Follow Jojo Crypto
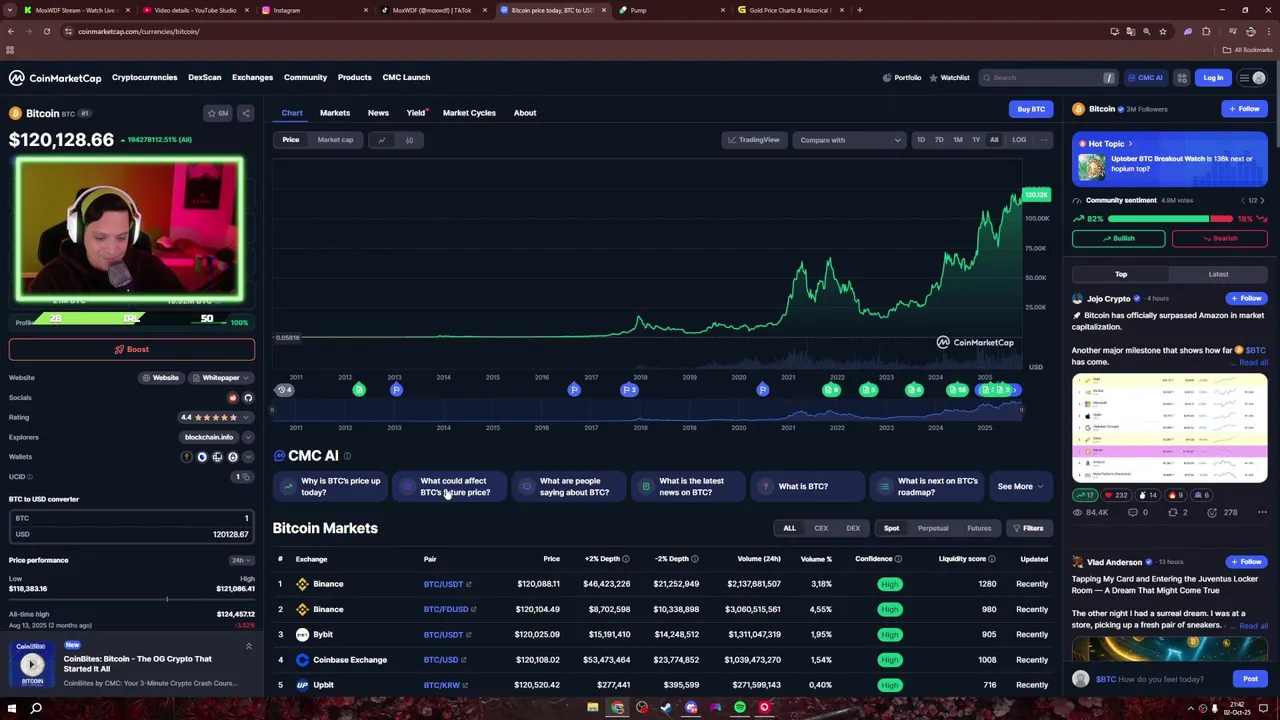 1246,299
